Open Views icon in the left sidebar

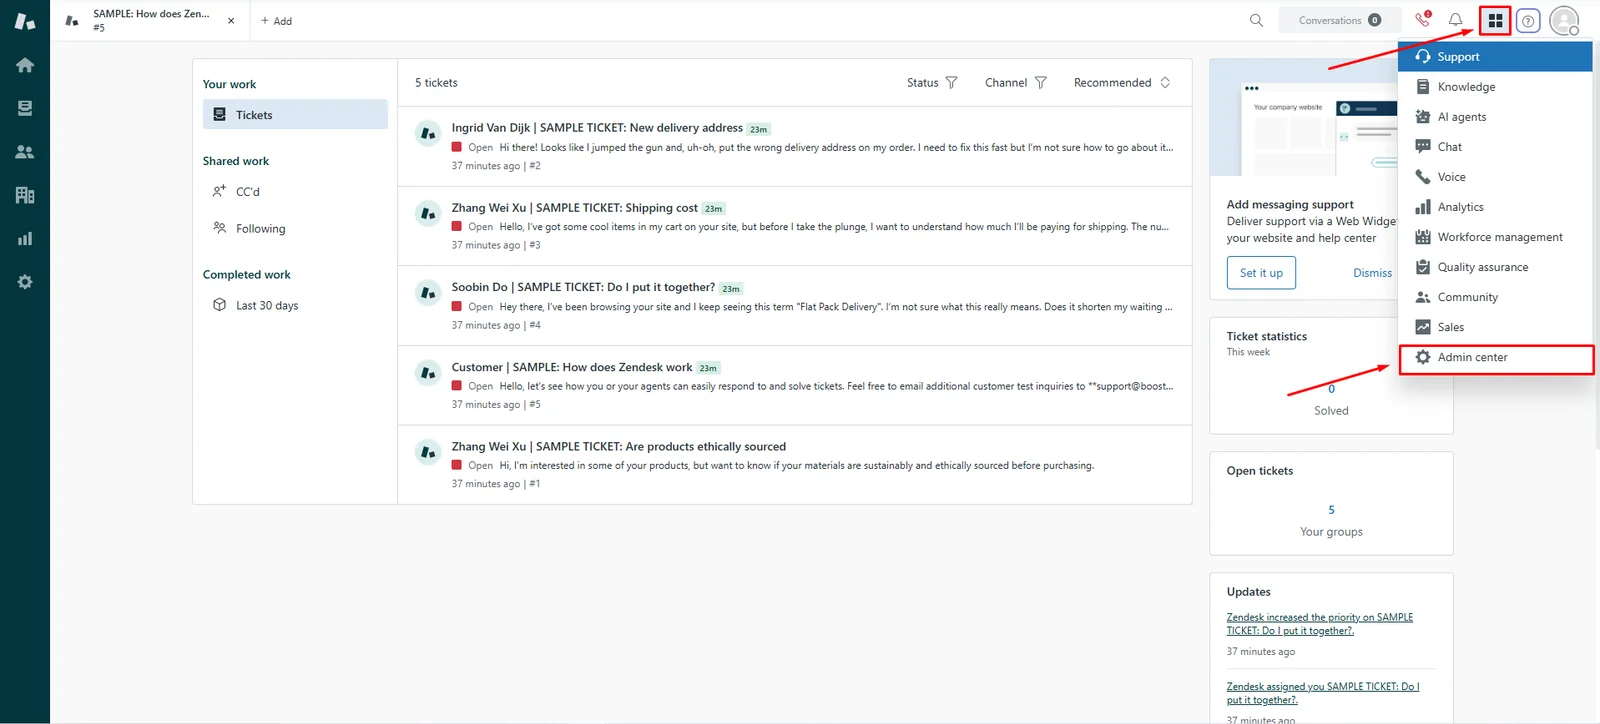[x=25, y=108]
